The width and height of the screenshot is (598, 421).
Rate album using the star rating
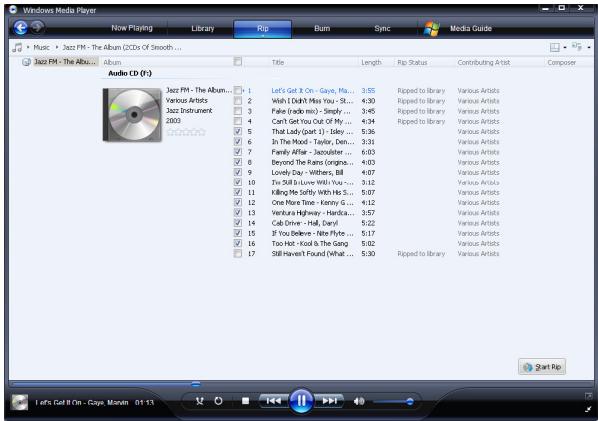186,132
